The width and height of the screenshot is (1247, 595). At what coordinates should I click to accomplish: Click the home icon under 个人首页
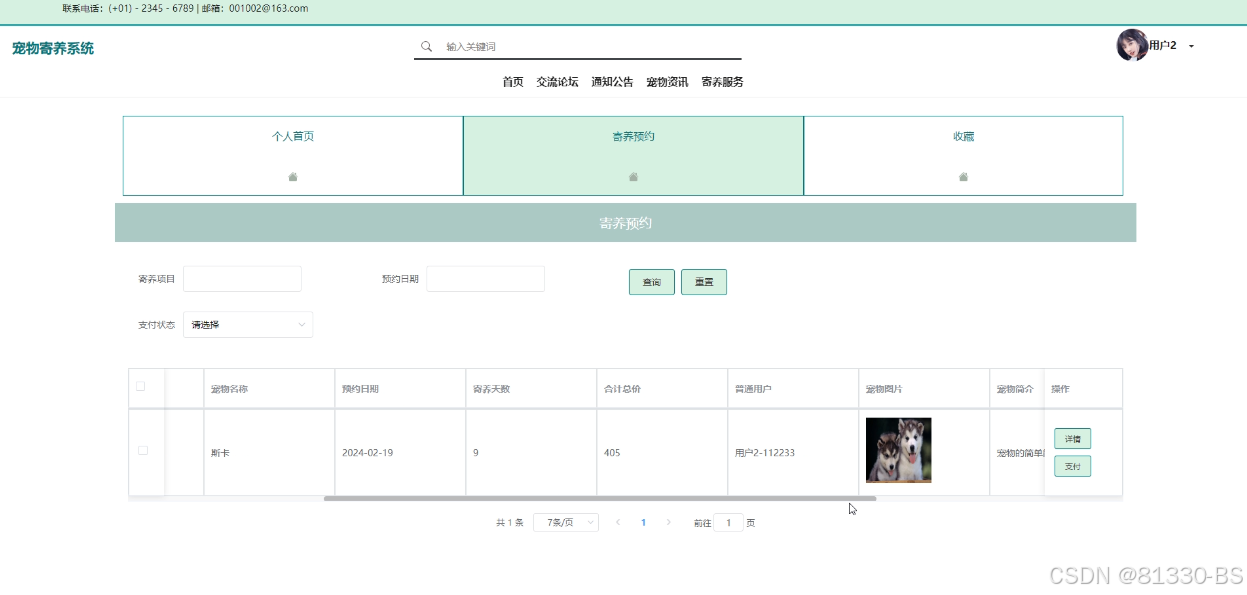tap(293, 176)
